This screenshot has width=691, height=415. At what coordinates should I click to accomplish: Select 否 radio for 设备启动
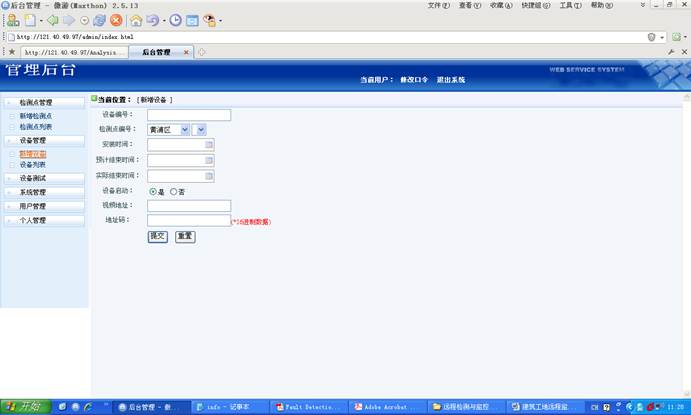[x=174, y=191]
